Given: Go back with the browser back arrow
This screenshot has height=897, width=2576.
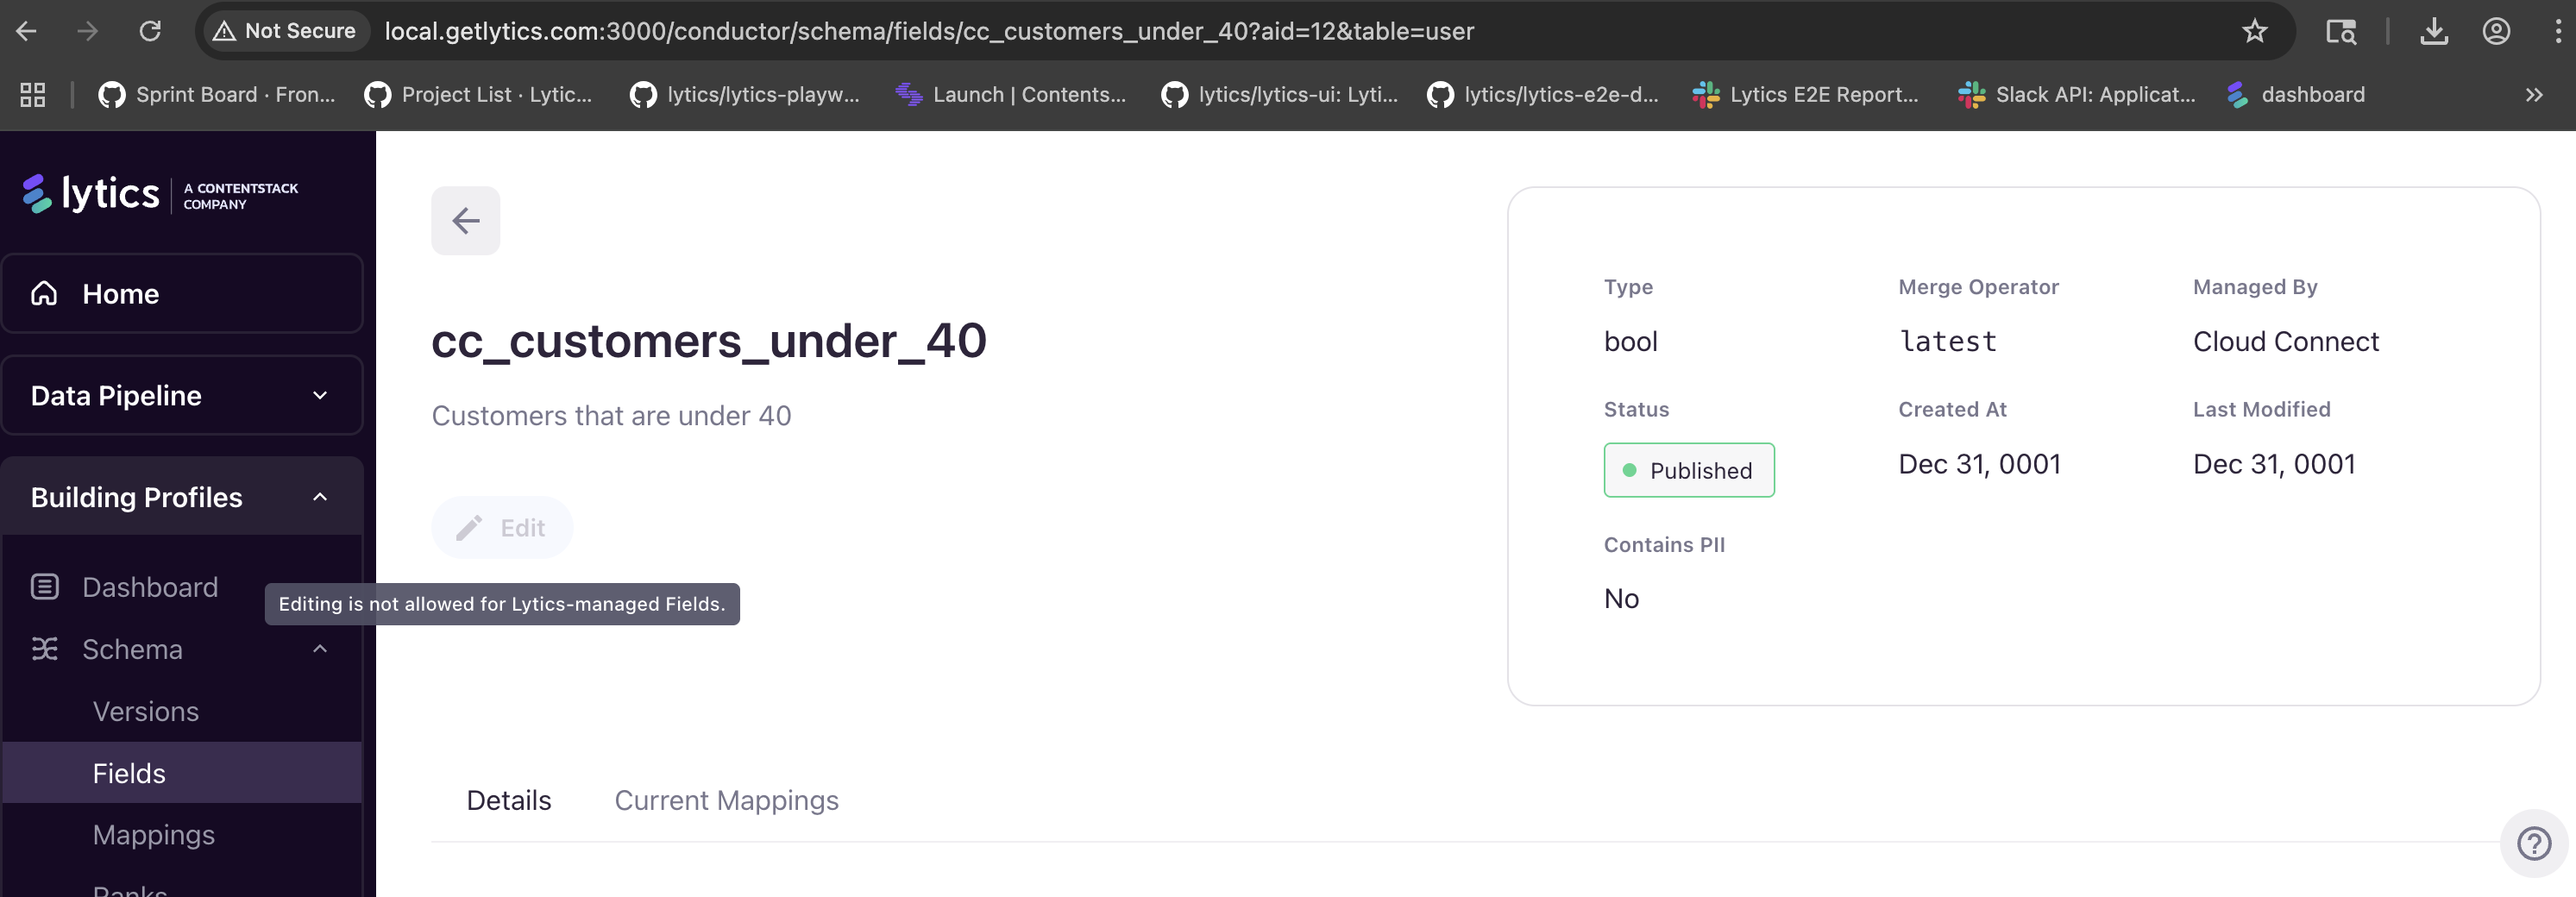Looking at the screenshot, I should pyautogui.click(x=27, y=31).
